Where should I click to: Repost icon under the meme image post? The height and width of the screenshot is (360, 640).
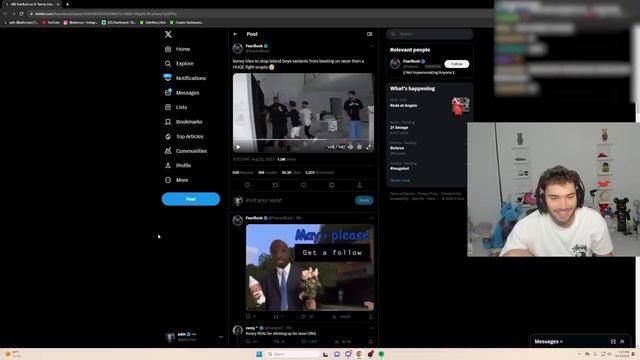coord(276,317)
